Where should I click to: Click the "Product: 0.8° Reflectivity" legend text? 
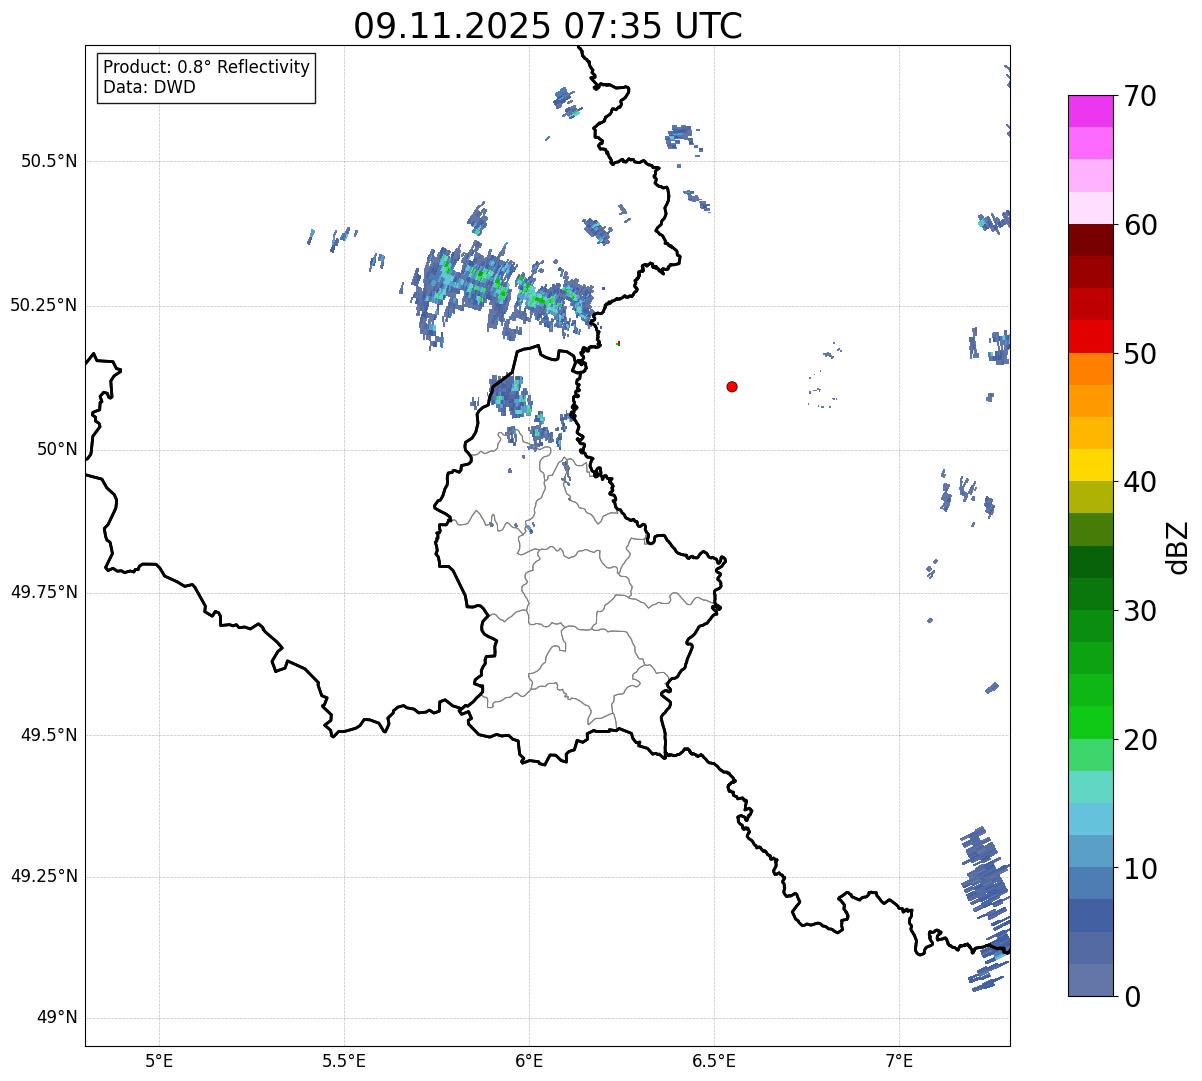click(x=207, y=67)
